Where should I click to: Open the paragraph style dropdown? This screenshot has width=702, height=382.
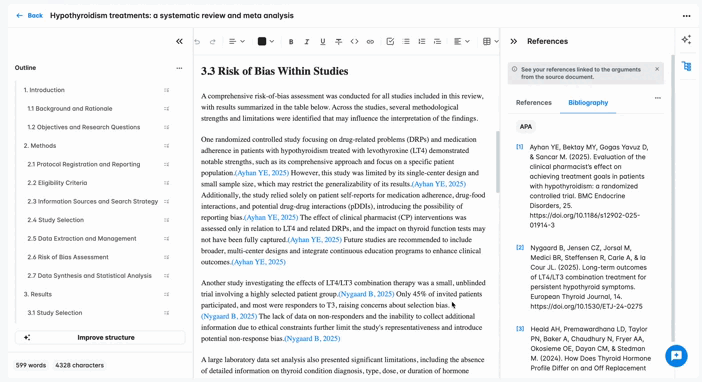(236, 42)
